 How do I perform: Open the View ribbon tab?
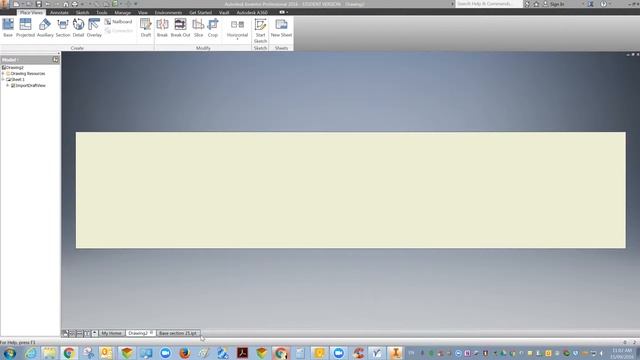(x=143, y=13)
